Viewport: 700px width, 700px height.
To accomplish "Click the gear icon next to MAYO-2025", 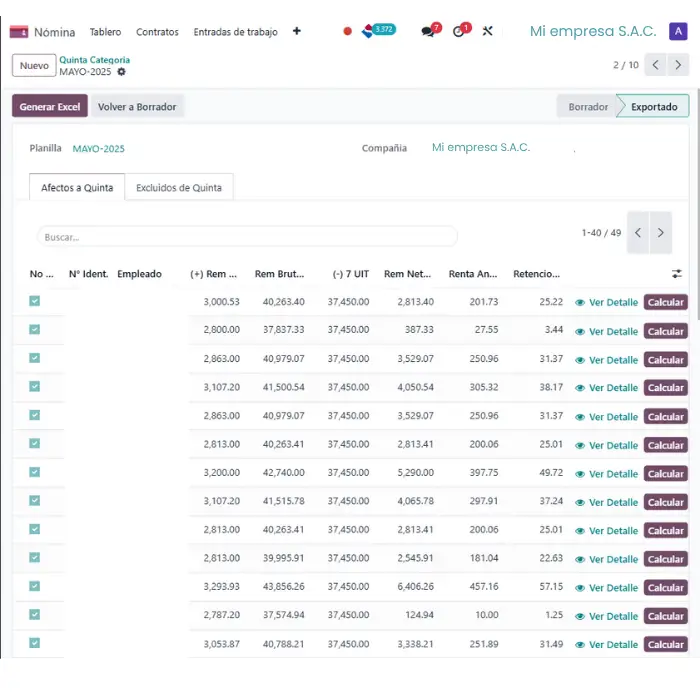I will pos(122,72).
